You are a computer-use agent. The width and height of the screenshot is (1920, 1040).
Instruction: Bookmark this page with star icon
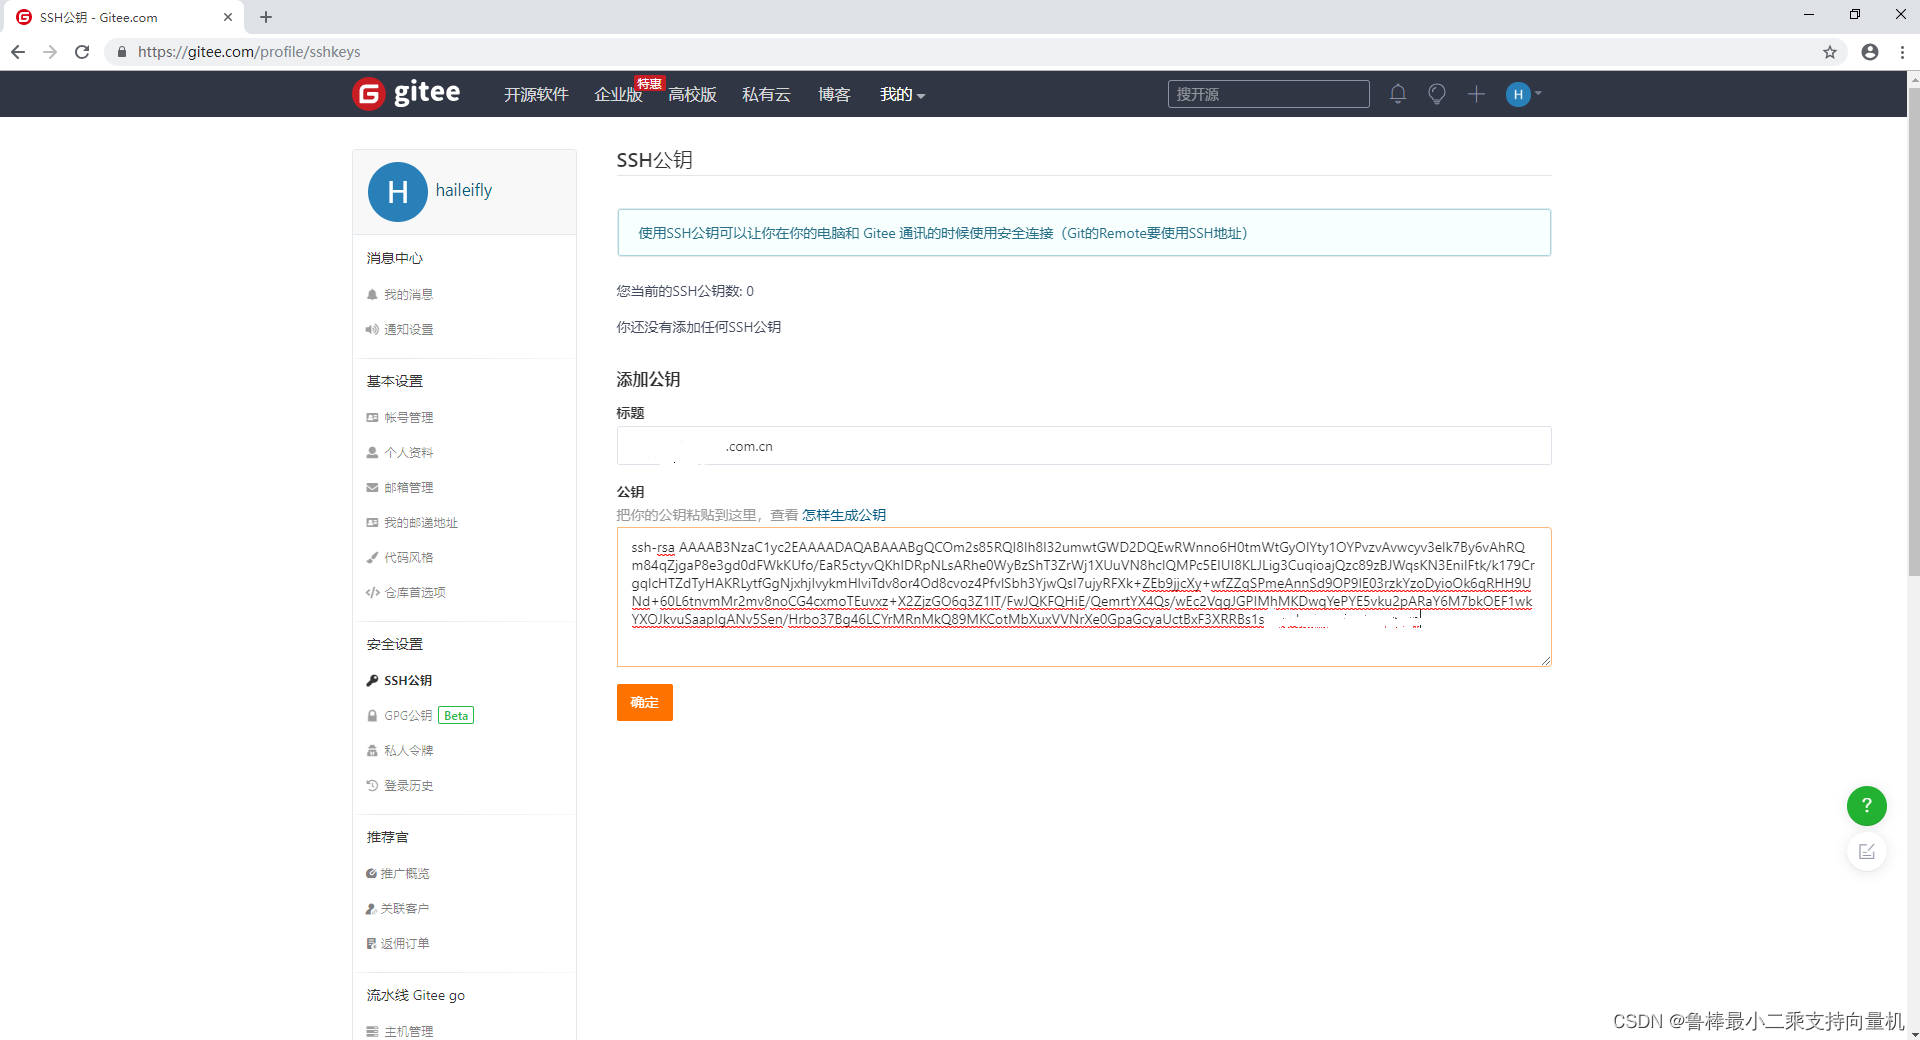tap(1830, 52)
